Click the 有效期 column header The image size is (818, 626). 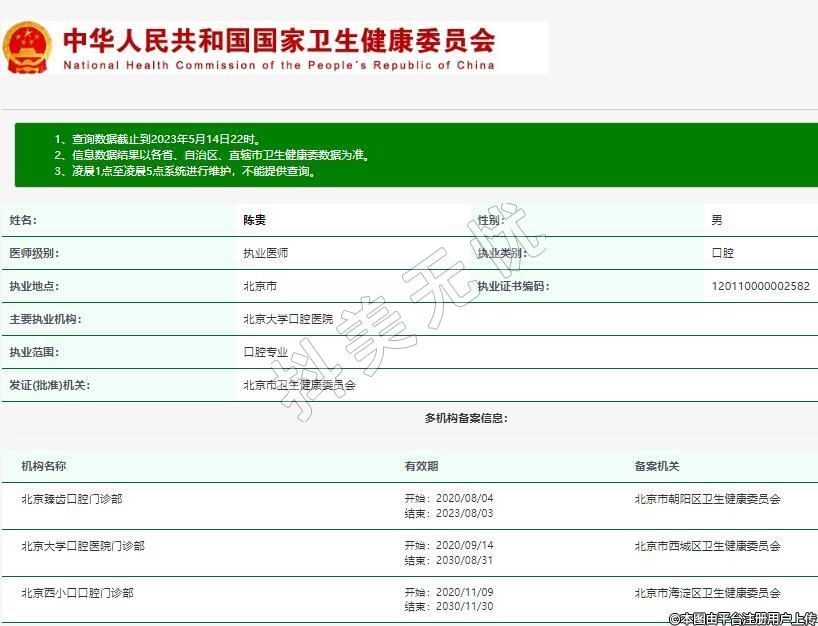point(421,466)
